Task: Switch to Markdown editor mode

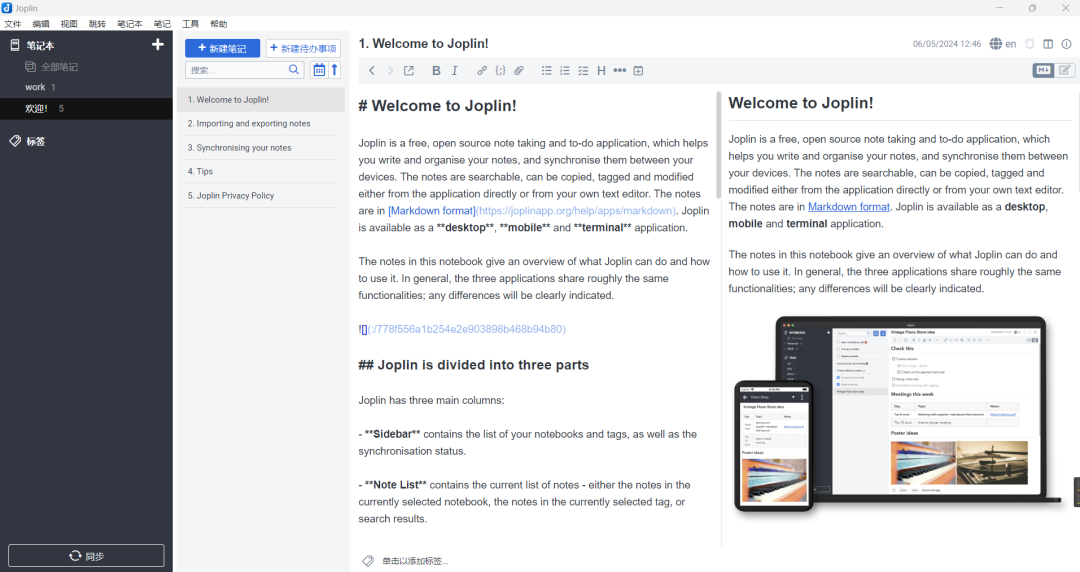Action: pyautogui.click(x=1043, y=70)
